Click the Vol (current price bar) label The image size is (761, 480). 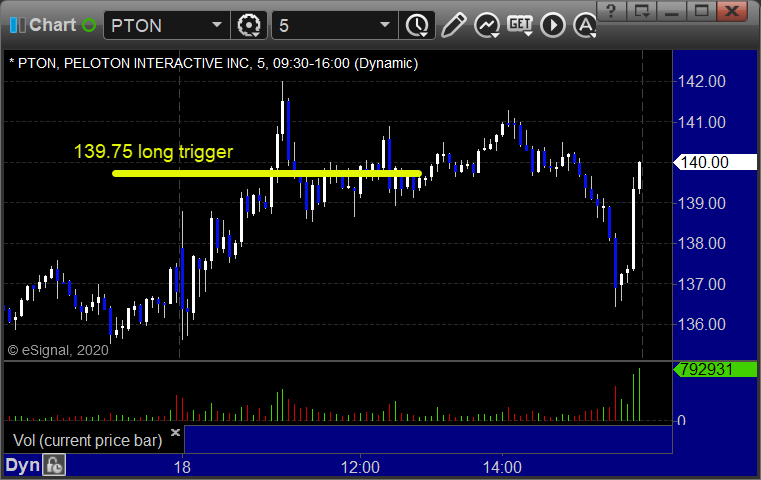87,440
